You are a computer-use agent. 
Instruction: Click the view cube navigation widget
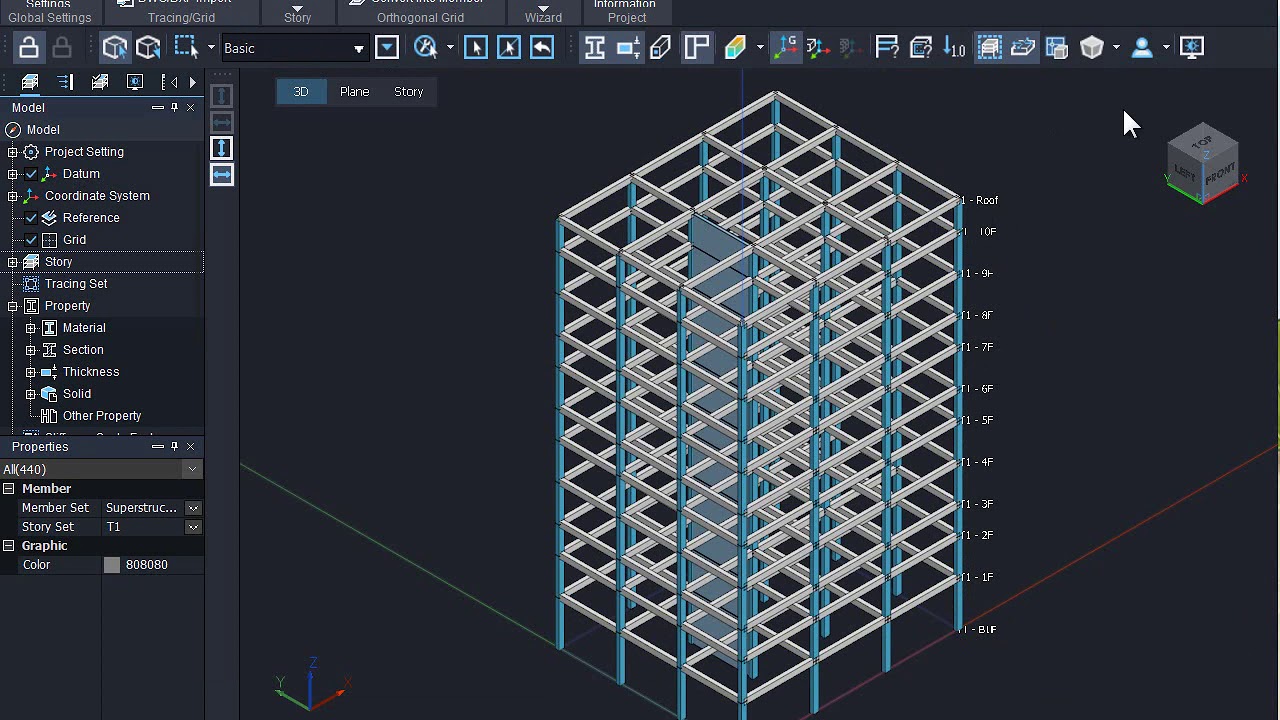click(x=1204, y=164)
